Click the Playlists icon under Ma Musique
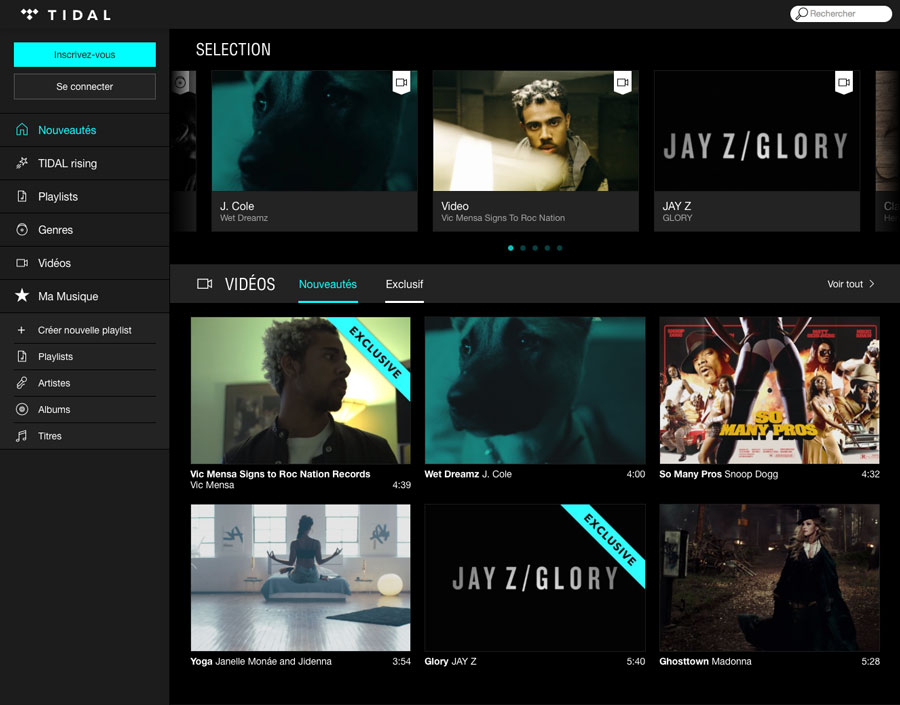The height and width of the screenshot is (705, 900). [x=22, y=357]
